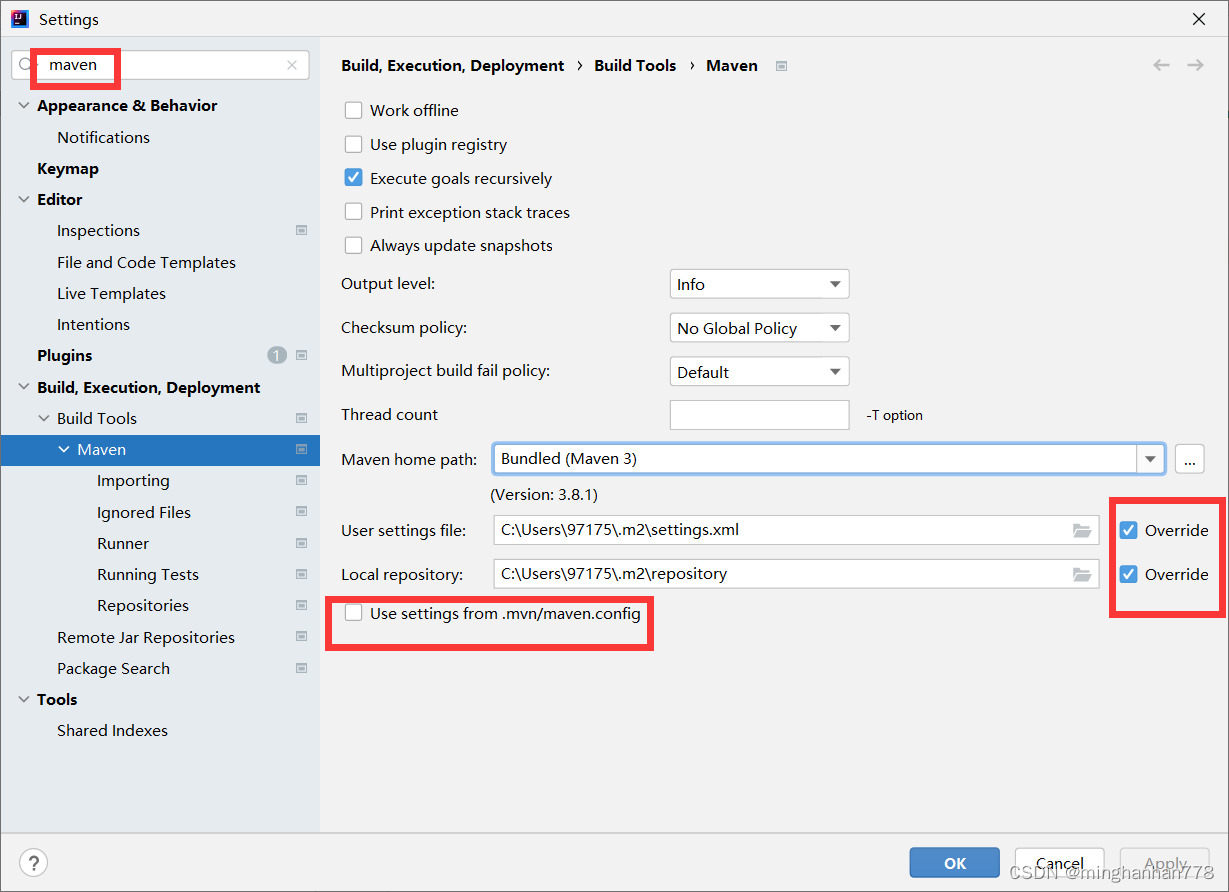Collapse the Tools group
The height and width of the screenshot is (892, 1229).
tap(24, 699)
